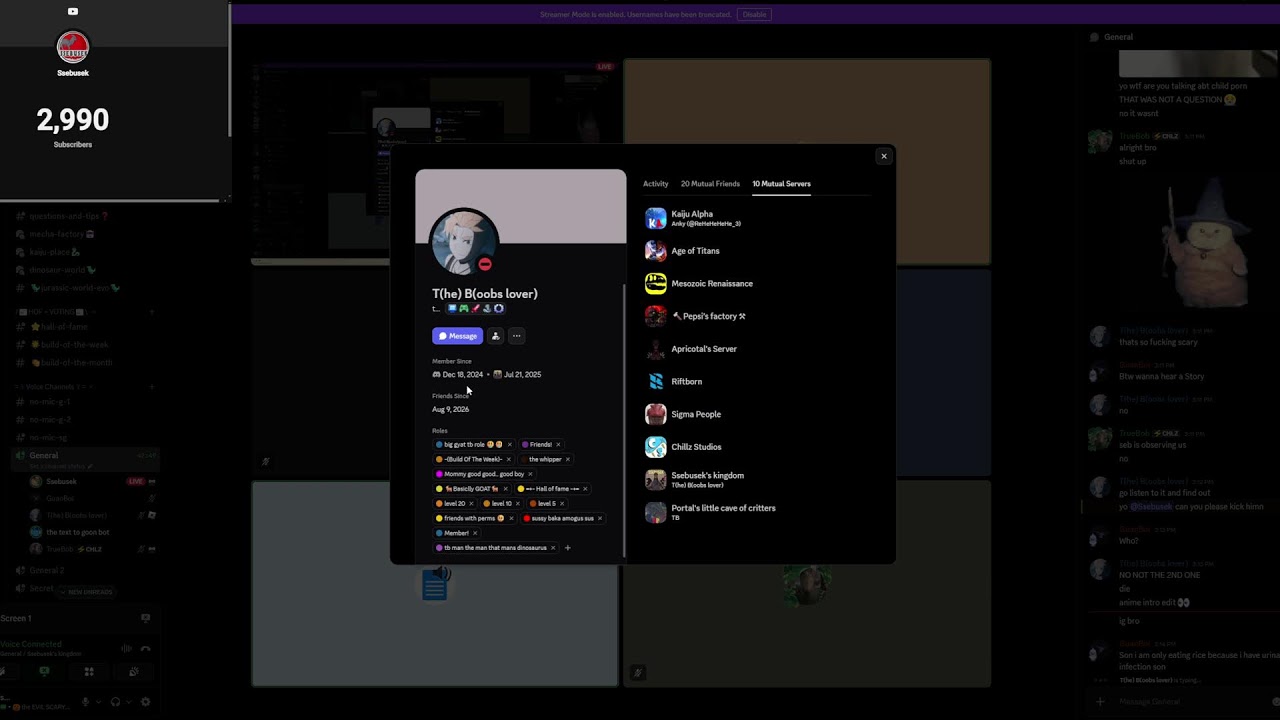The width and height of the screenshot is (1280, 720).
Task: Click the profile avatar picture
Action: click(x=463, y=241)
